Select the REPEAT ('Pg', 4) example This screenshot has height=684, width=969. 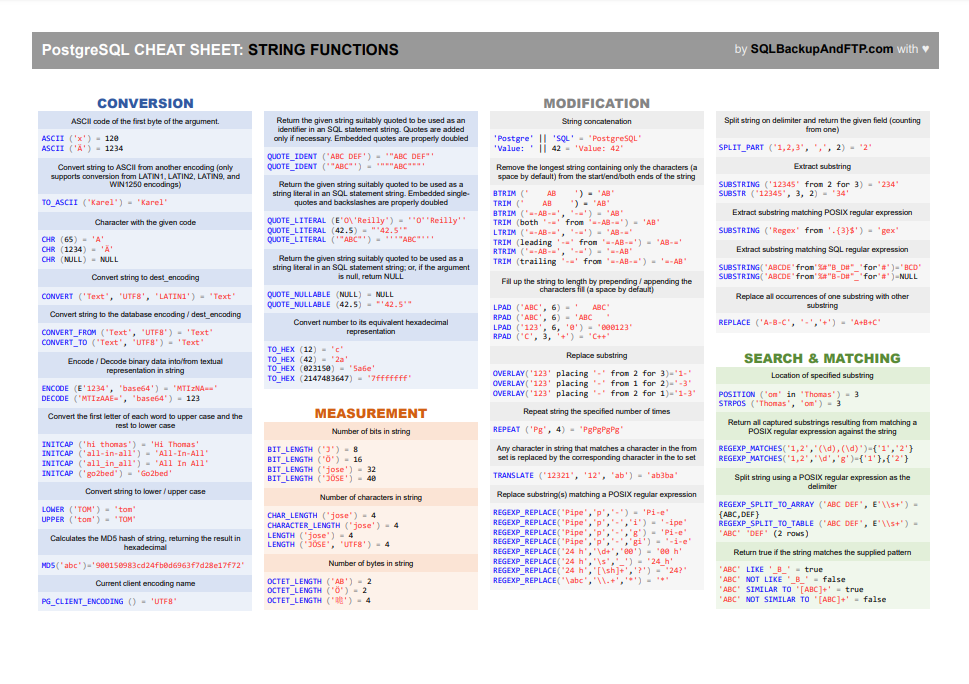coord(558,429)
